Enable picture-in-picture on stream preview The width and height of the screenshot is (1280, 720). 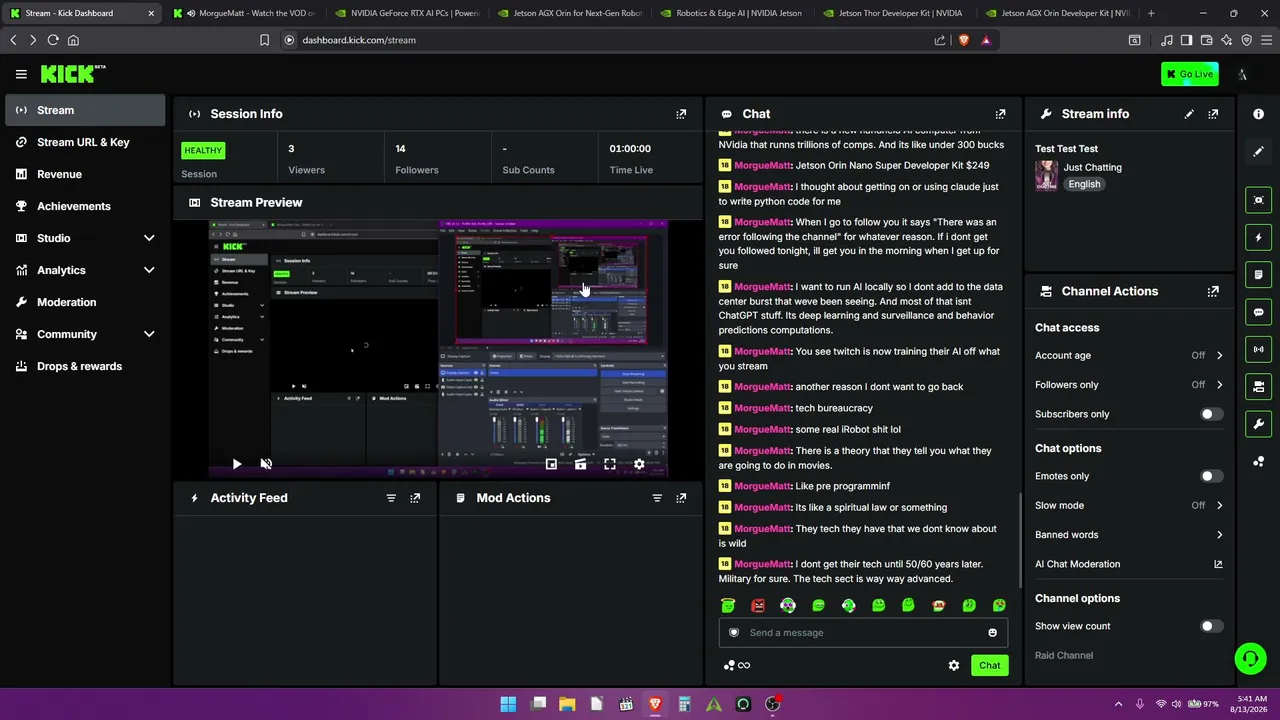tap(551, 464)
